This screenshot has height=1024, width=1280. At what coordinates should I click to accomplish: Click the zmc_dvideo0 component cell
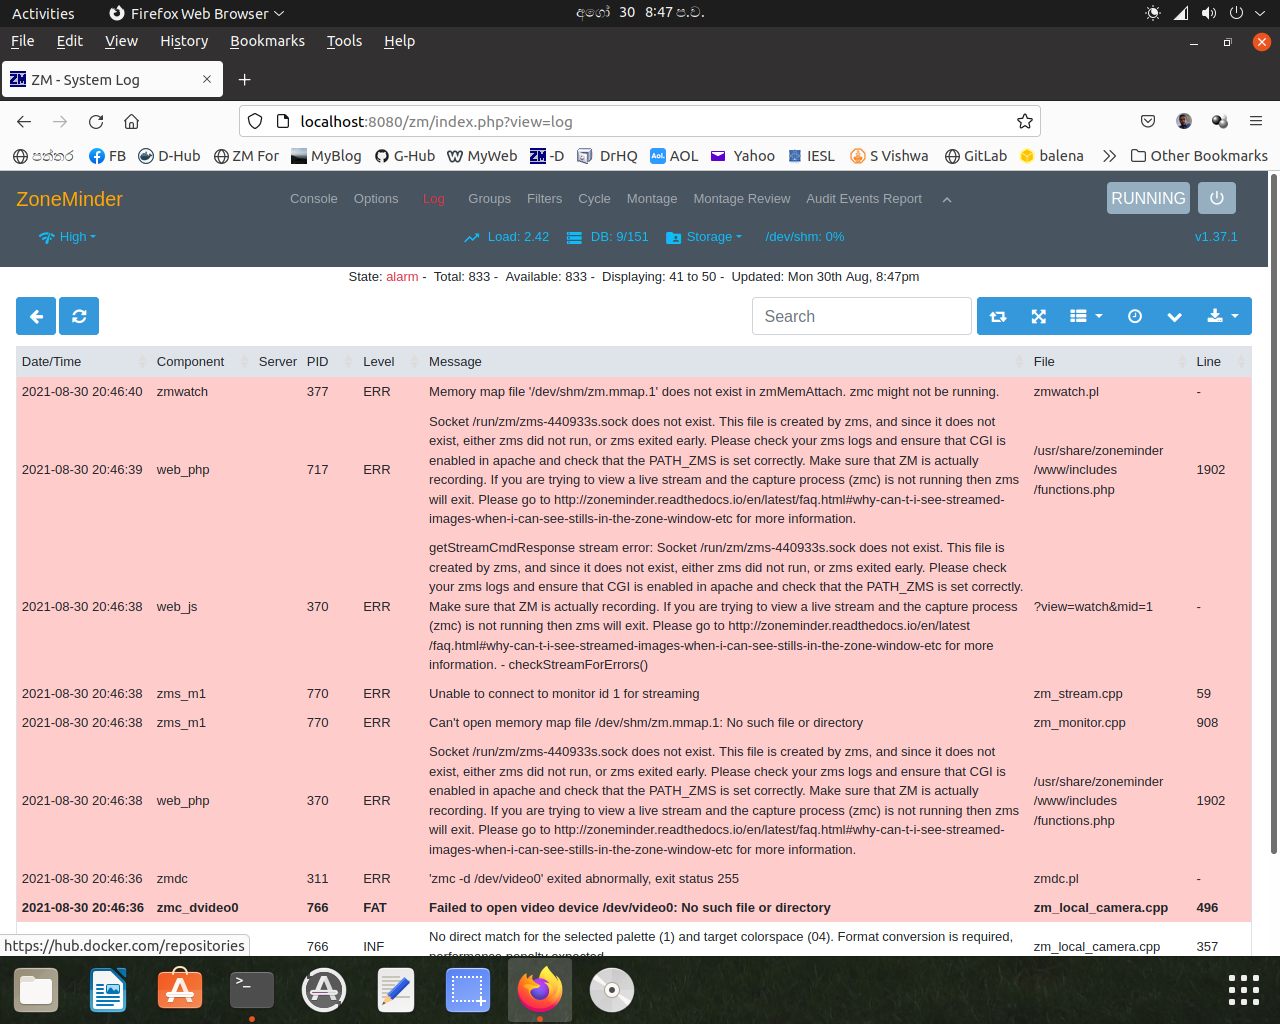point(198,908)
